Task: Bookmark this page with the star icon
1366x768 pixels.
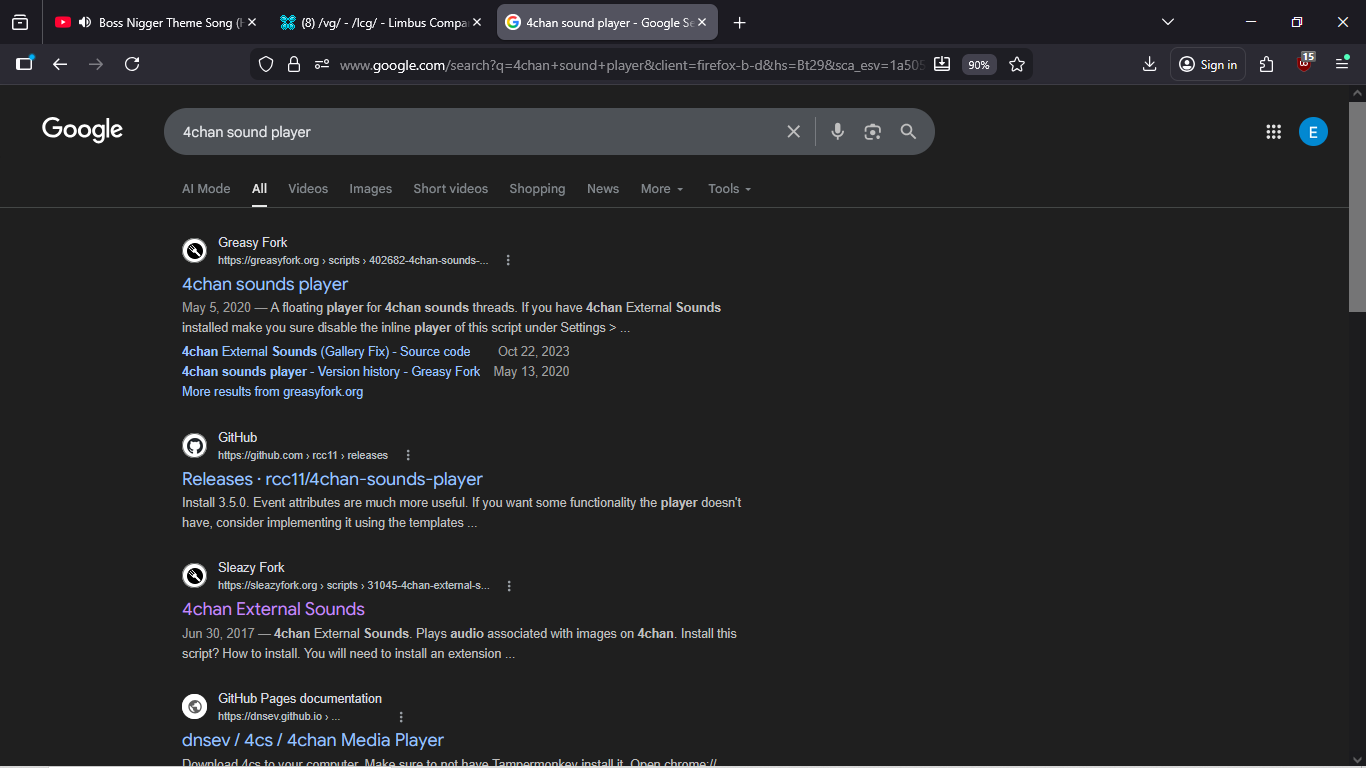Action: click(x=1017, y=64)
